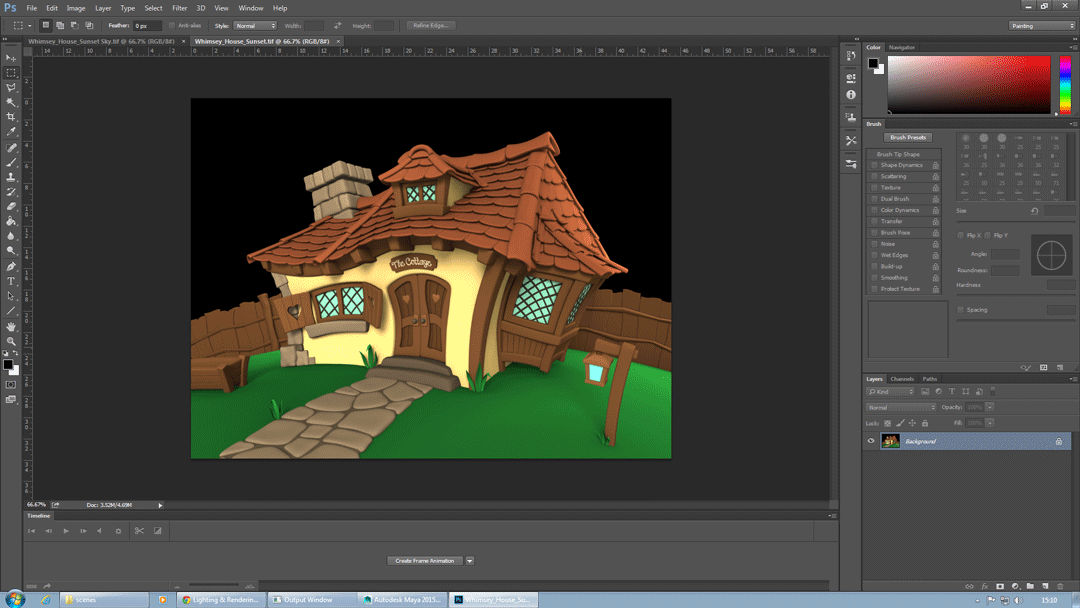
Task: Select the Pen tool
Action: click(11, 266)
